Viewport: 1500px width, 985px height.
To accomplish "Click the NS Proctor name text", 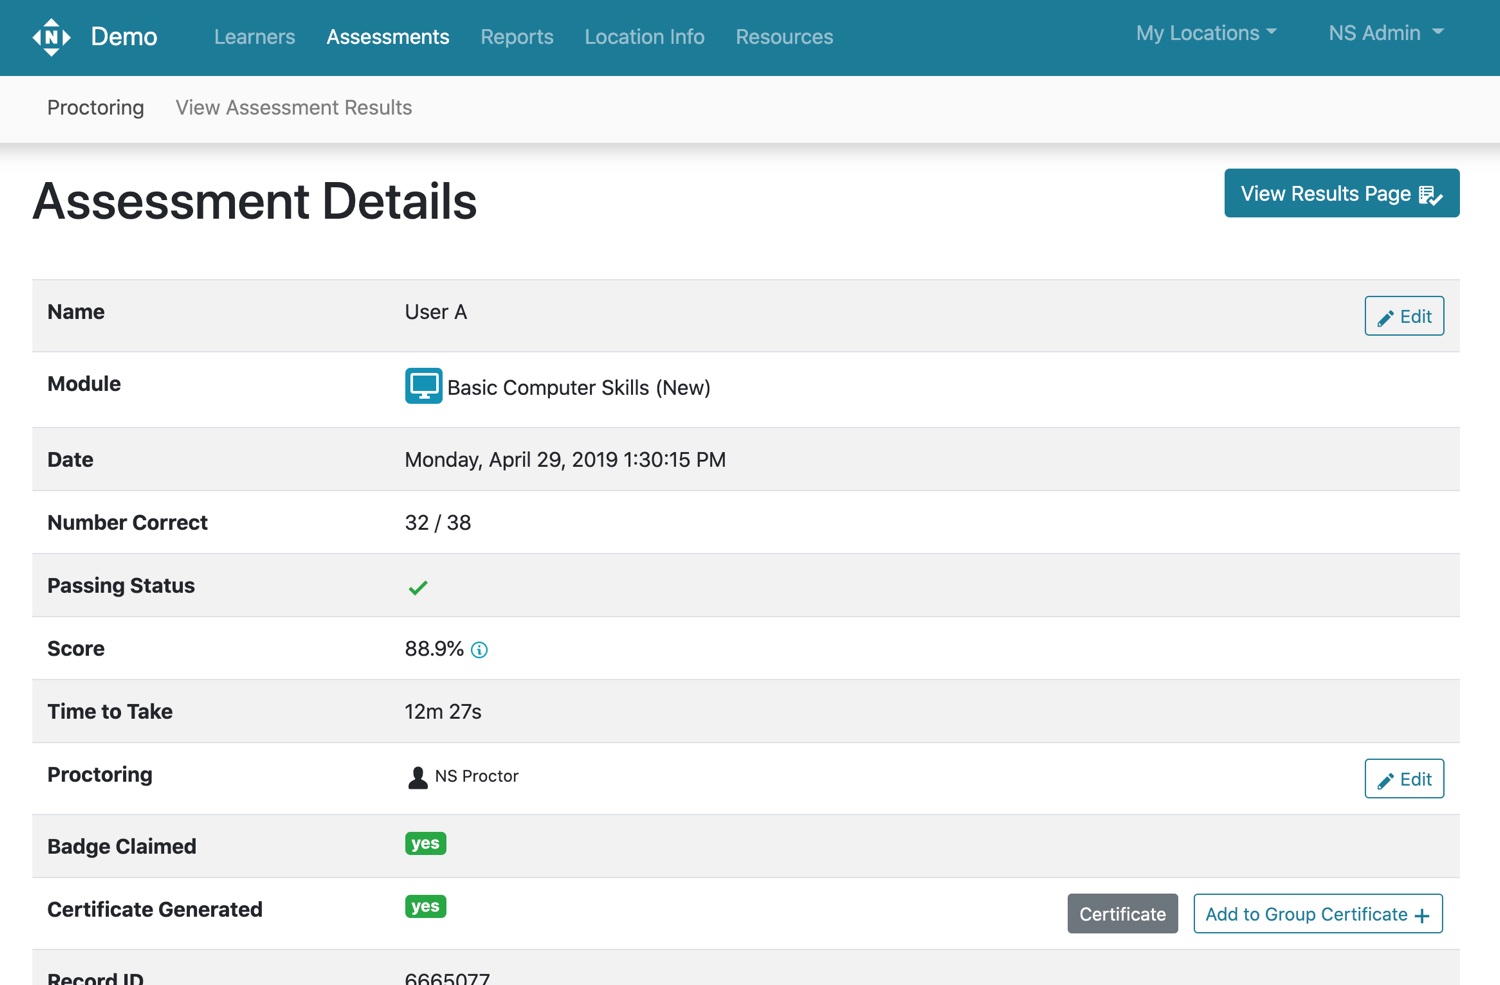I will point(477,776).
